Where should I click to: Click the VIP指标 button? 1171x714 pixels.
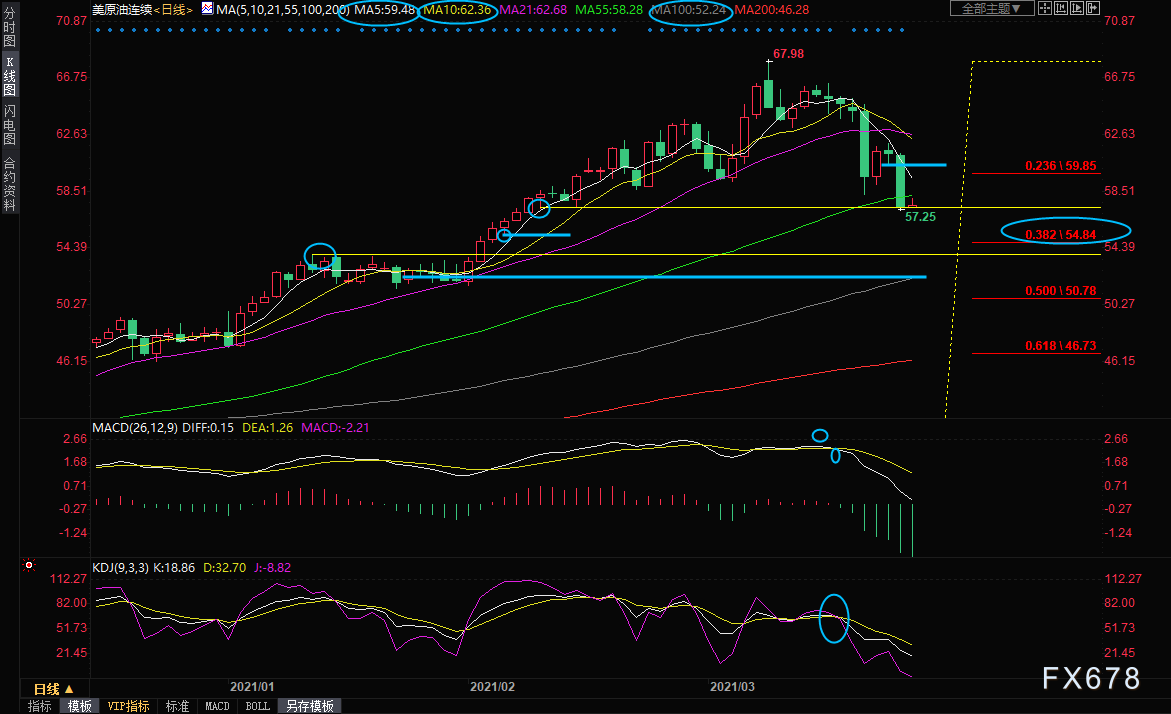click(128, 706)
